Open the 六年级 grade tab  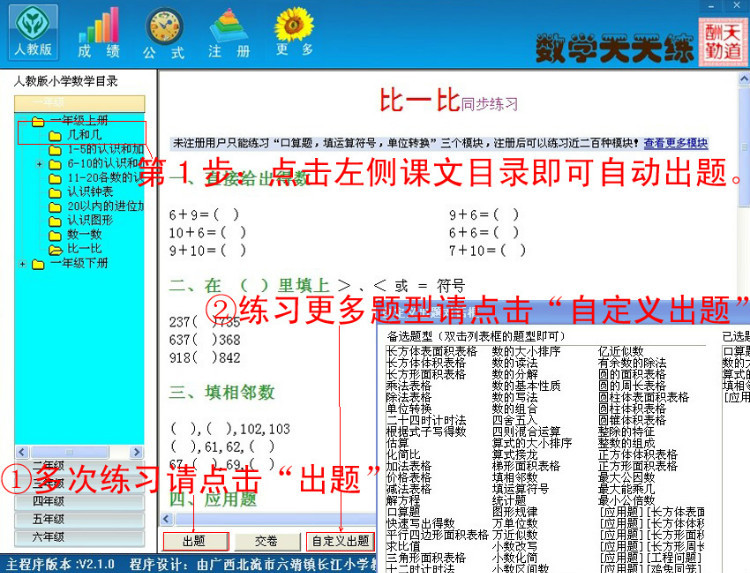click(x=79, y=538)
